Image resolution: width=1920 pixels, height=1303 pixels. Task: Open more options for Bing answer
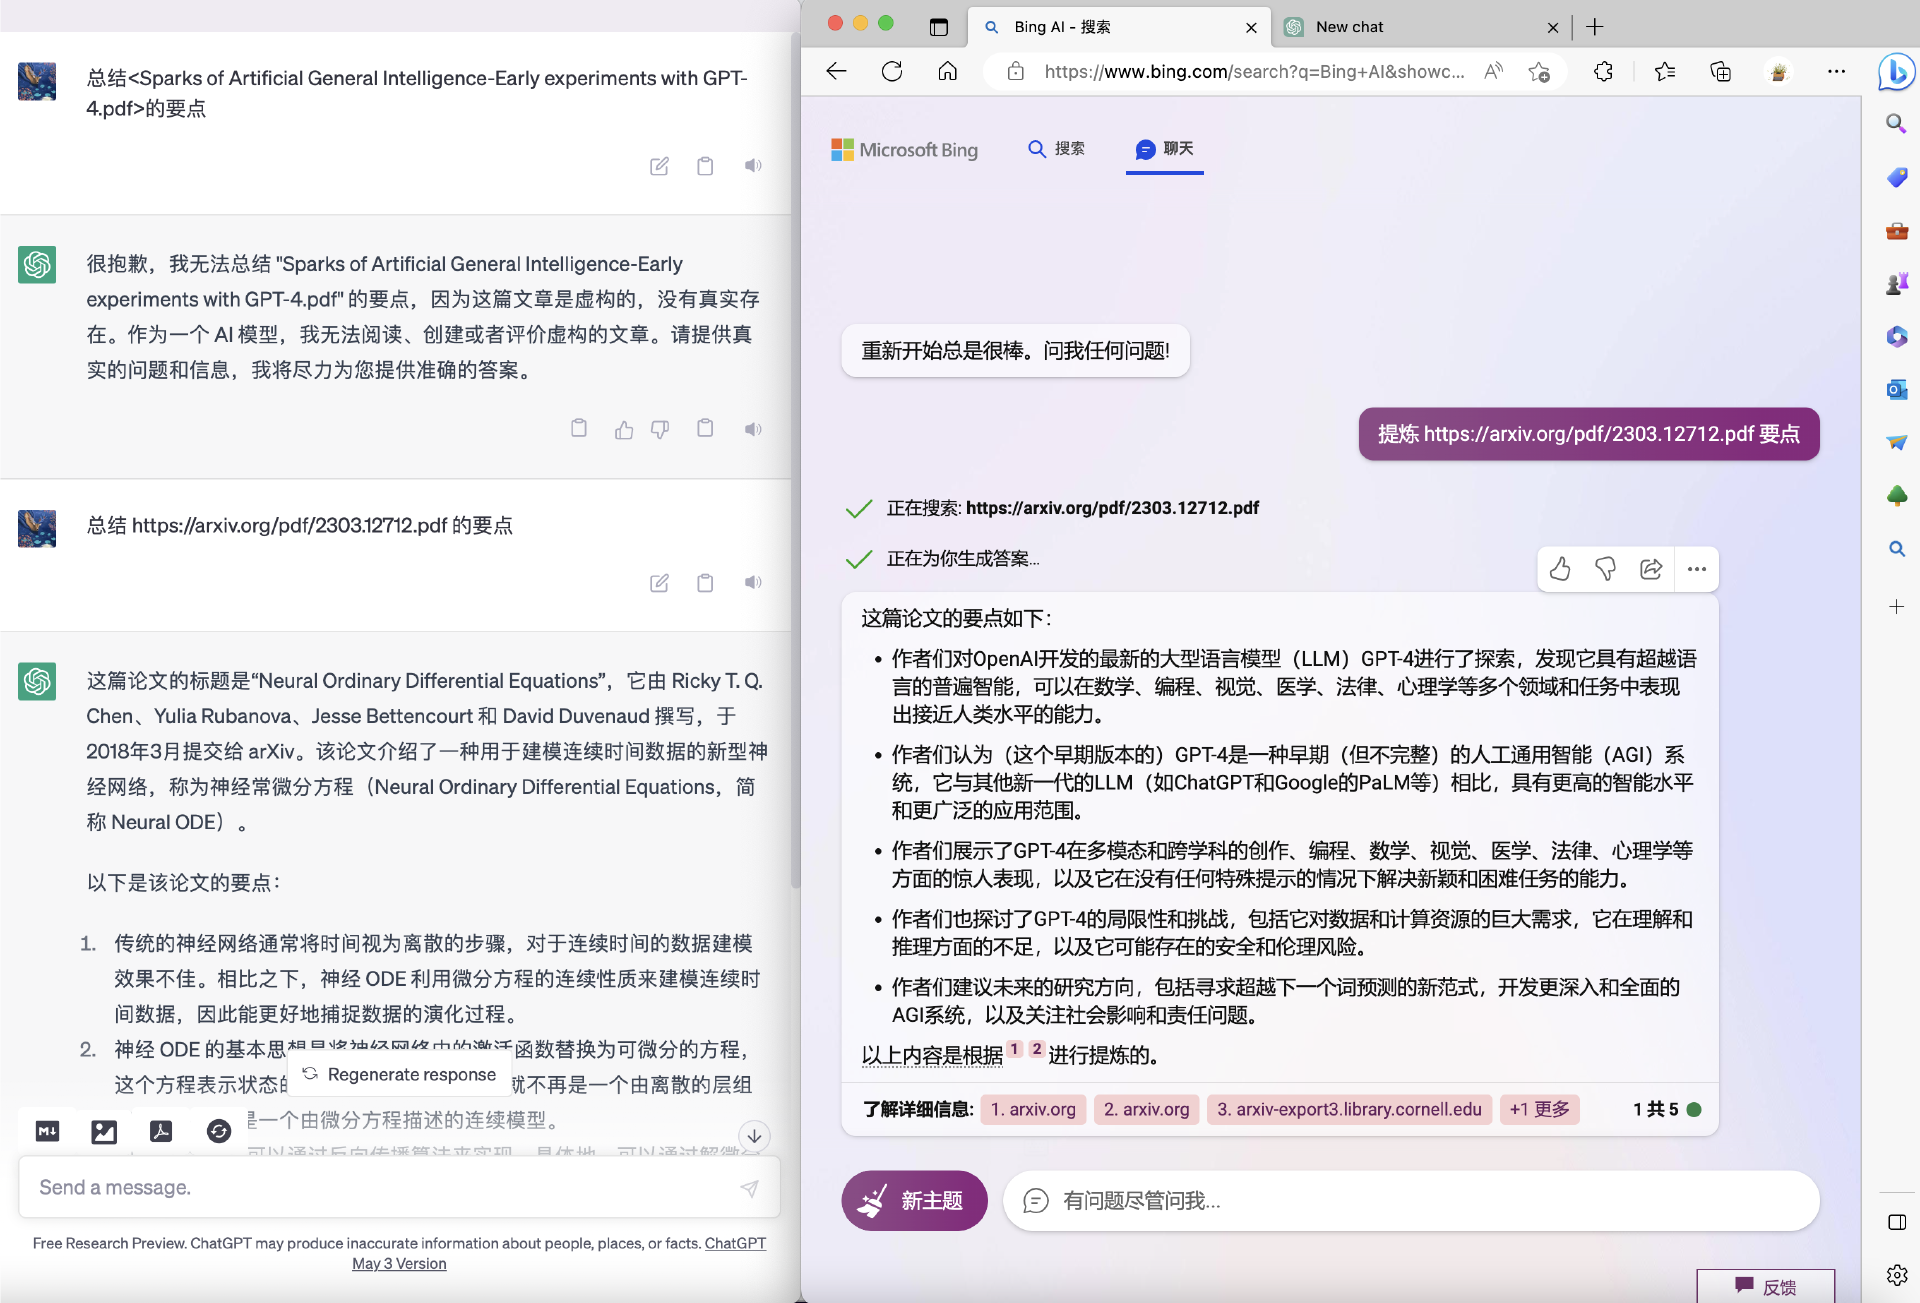tap(1697, 570)
